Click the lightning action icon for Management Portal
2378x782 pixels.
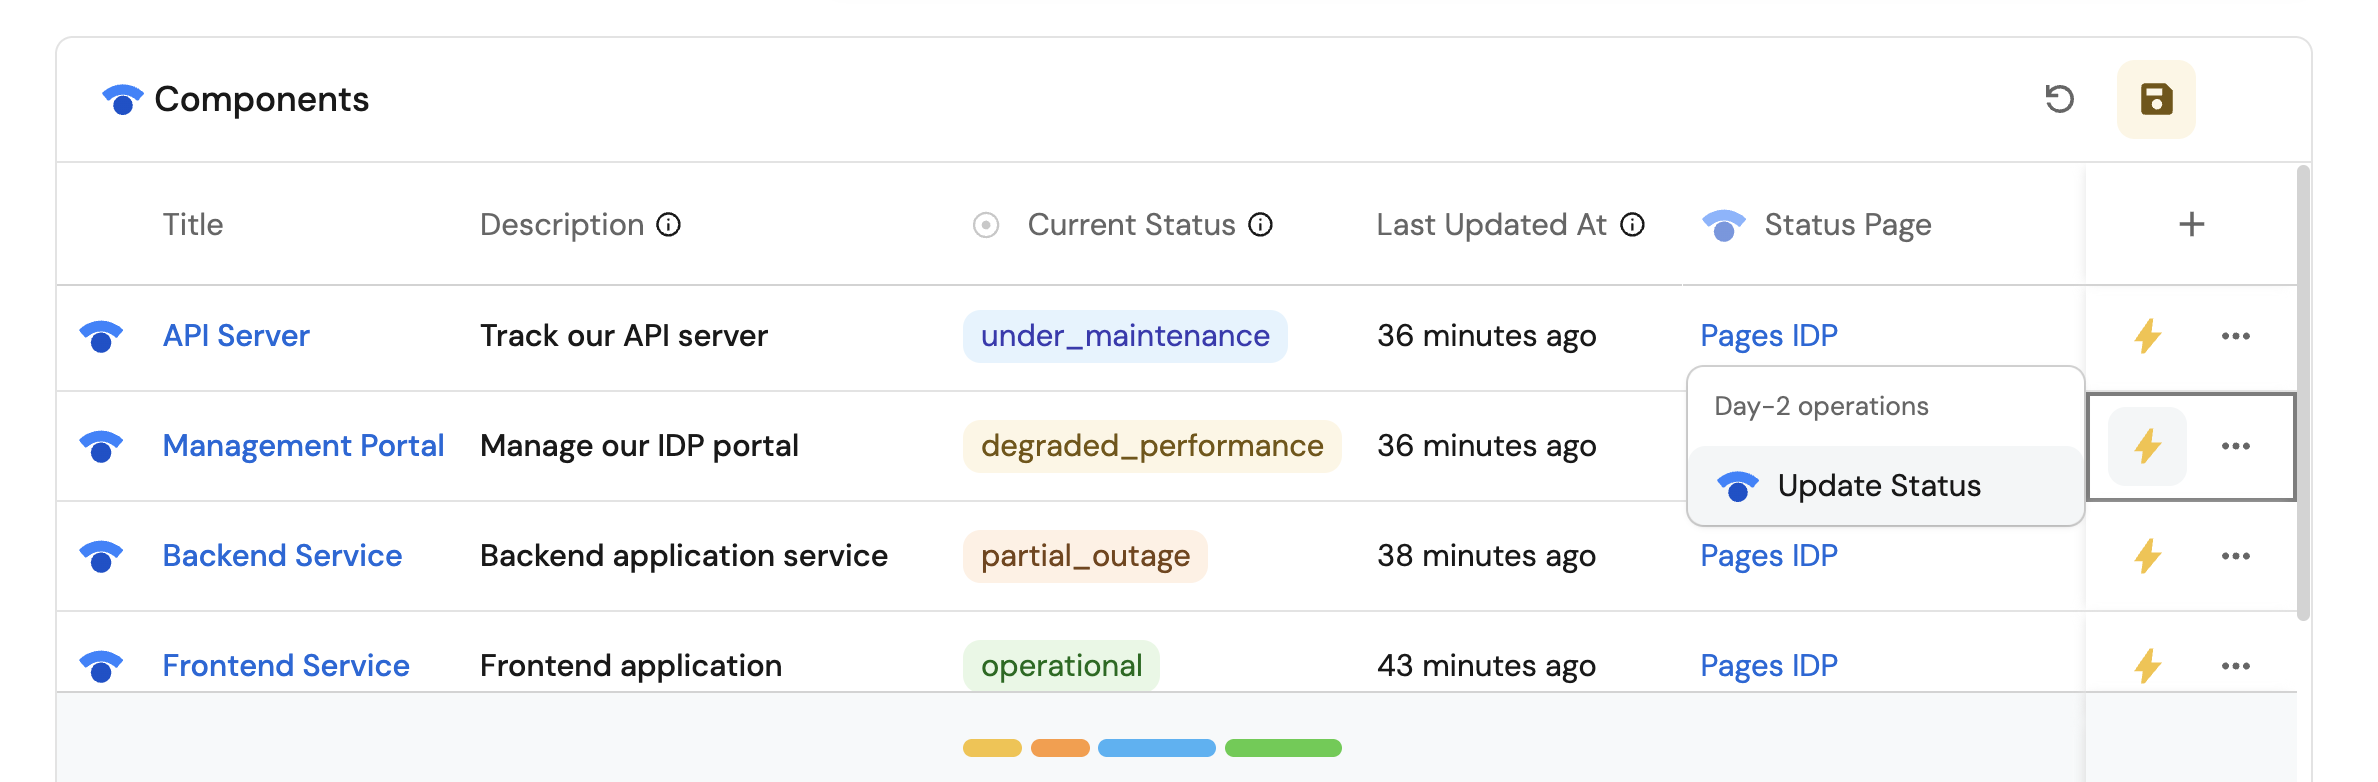pyautogui.click(x=2147, y=446)
